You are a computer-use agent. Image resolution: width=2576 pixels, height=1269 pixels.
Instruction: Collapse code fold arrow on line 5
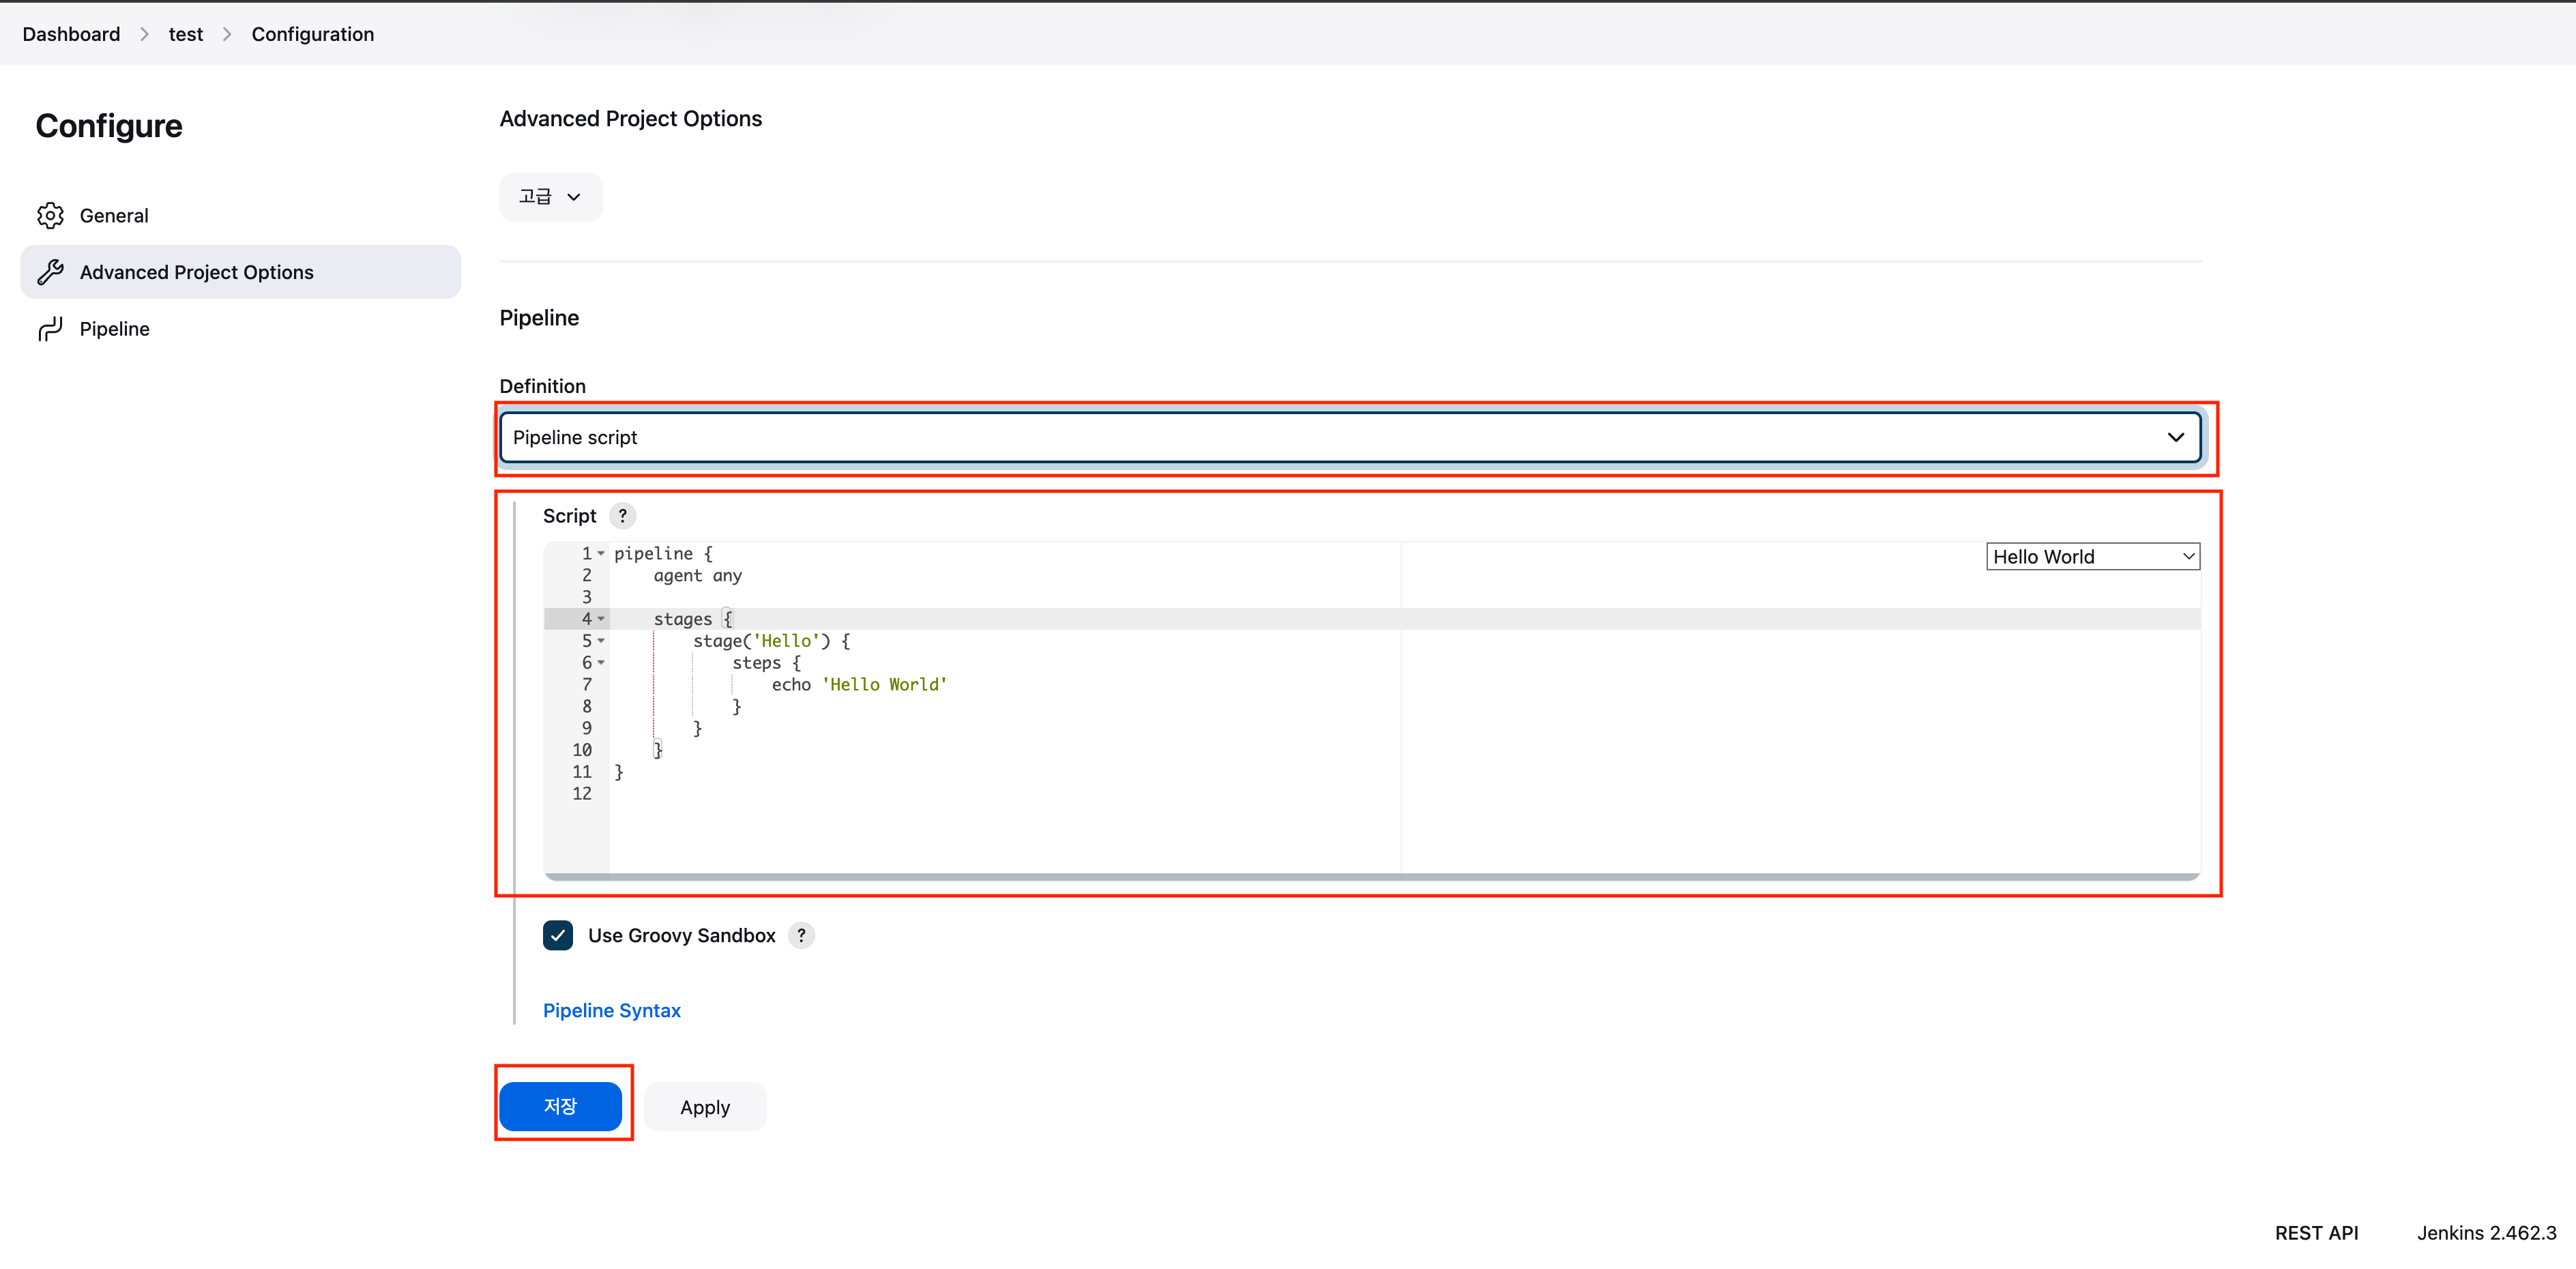point(601,641)
